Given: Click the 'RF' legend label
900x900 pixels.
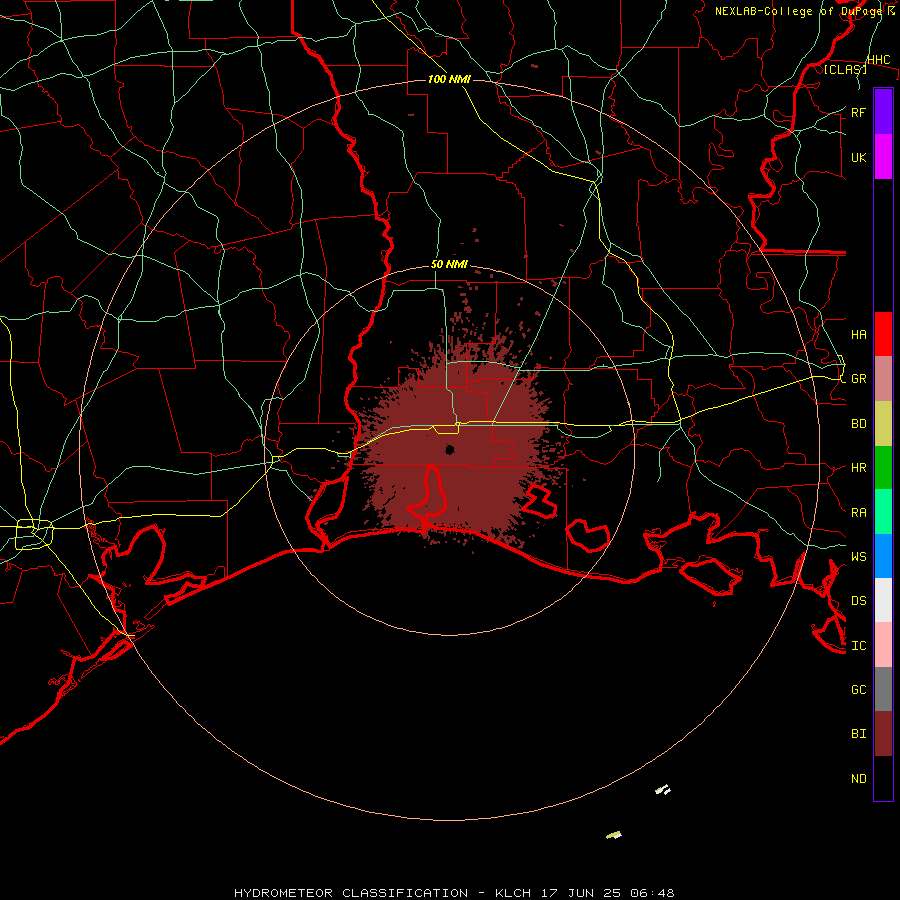Looking at the screenshot, I should [x=858, y=112].
